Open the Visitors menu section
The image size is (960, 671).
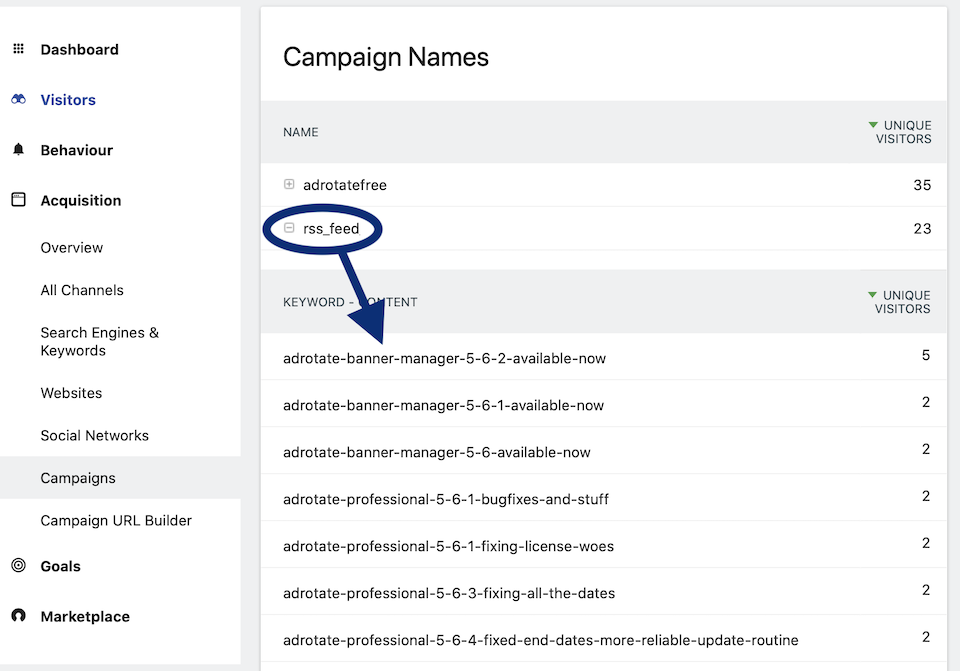(68, 100)
